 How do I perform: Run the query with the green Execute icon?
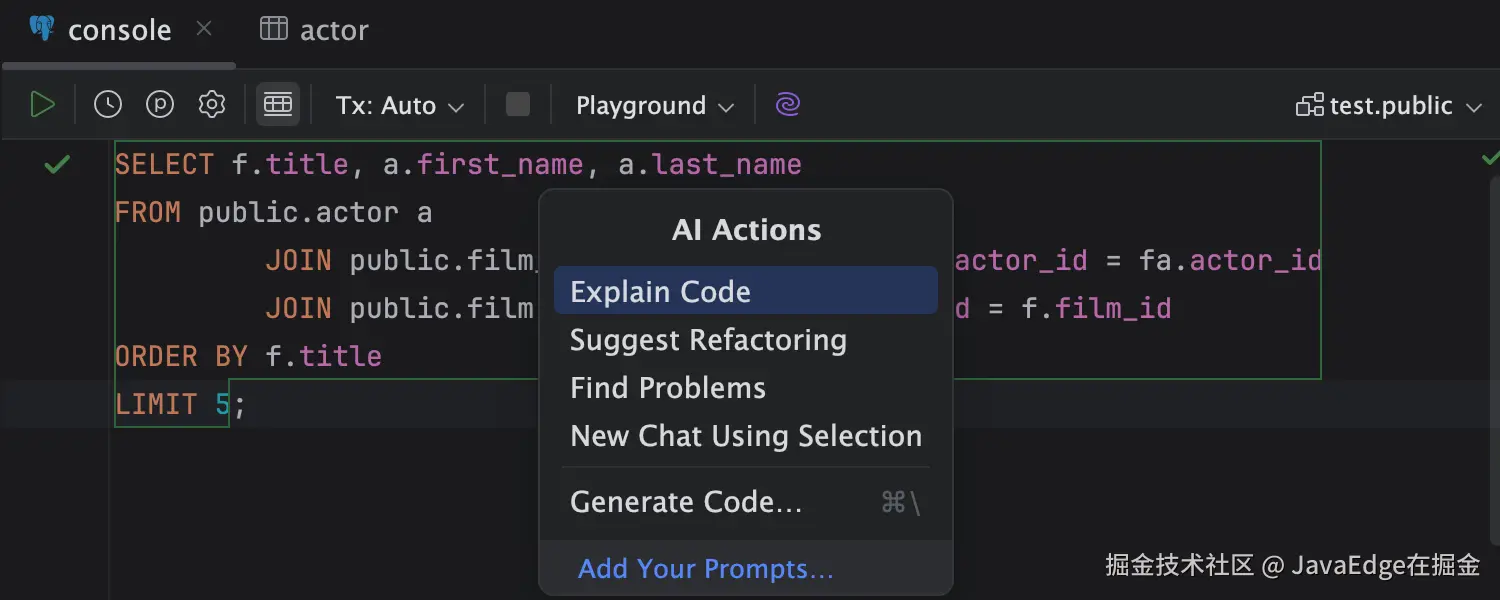point(42,105)
